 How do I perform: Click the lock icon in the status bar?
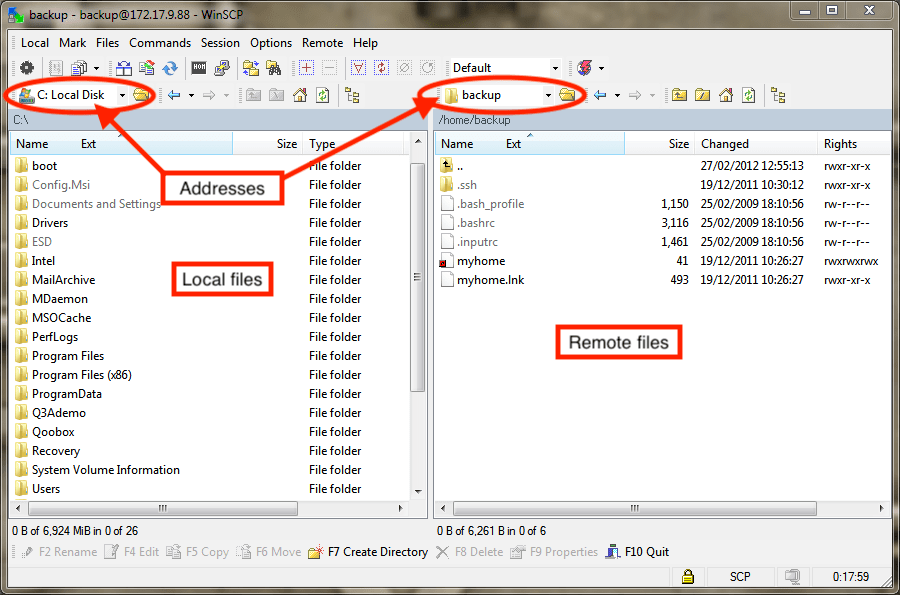coord(688,577)
